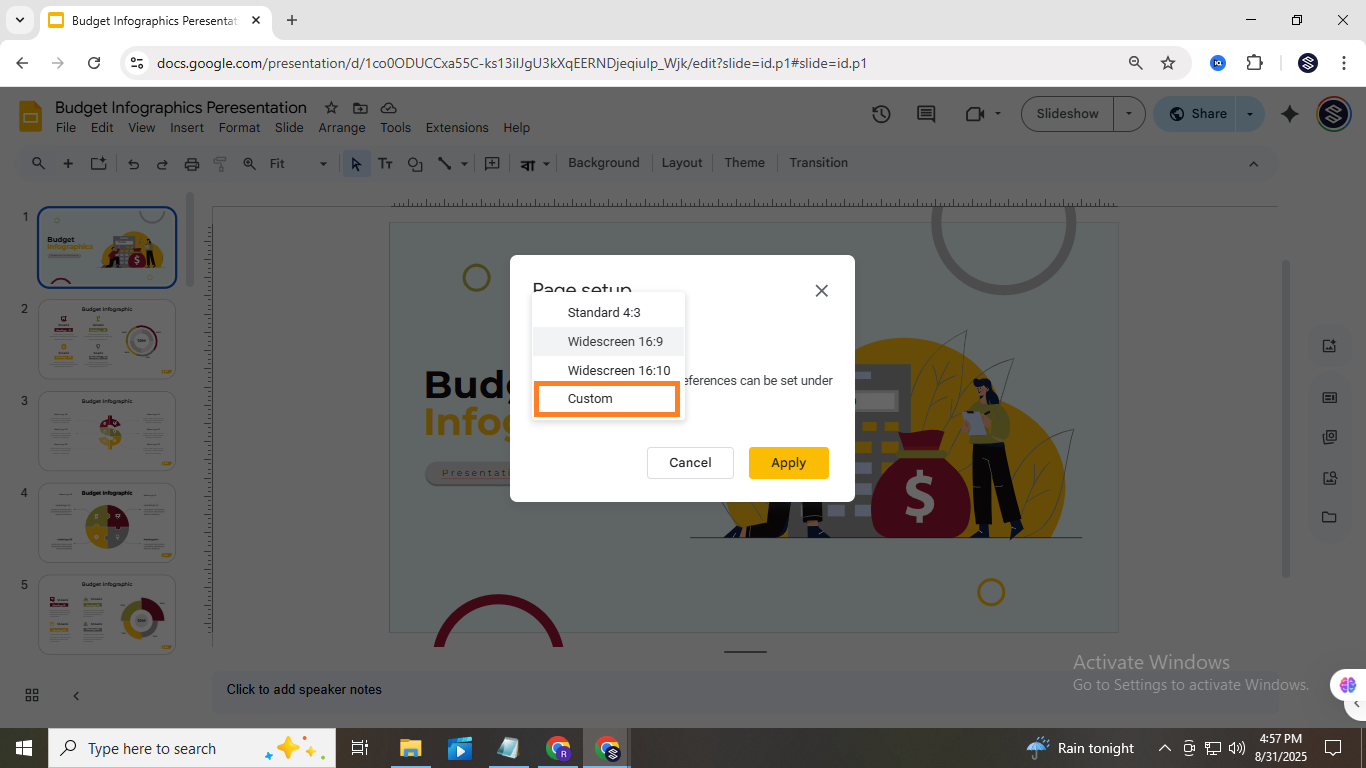Screen dimensions: 1366x768
Task: Click the Cancel button
Action: click(690, 463)
